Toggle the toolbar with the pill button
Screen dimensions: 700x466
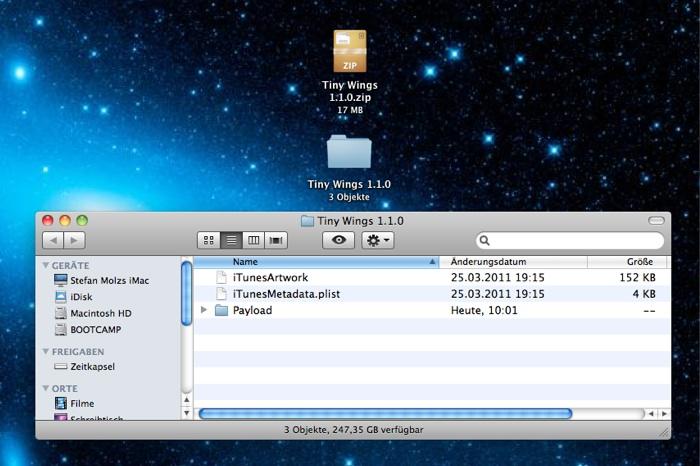656,221
